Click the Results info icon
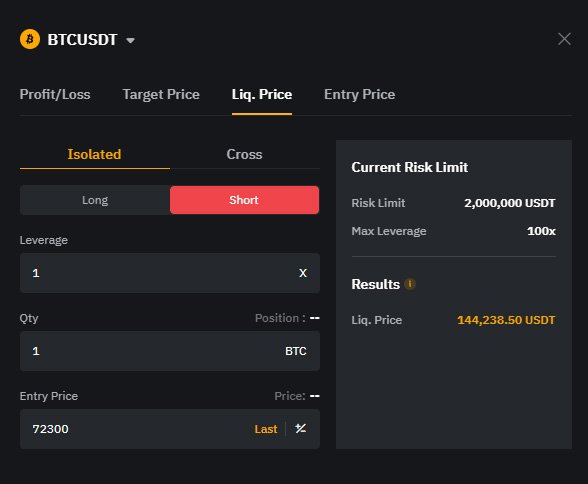This screenshot has width=588, height=484. [x=410, y=284]
